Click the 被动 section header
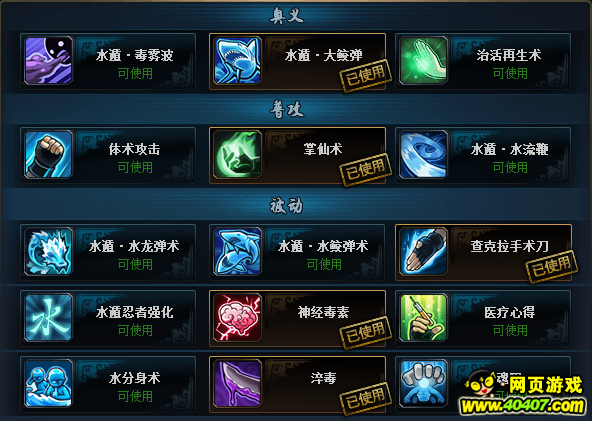The width and height of the screenshot is (592, 421). click(287, 206)
